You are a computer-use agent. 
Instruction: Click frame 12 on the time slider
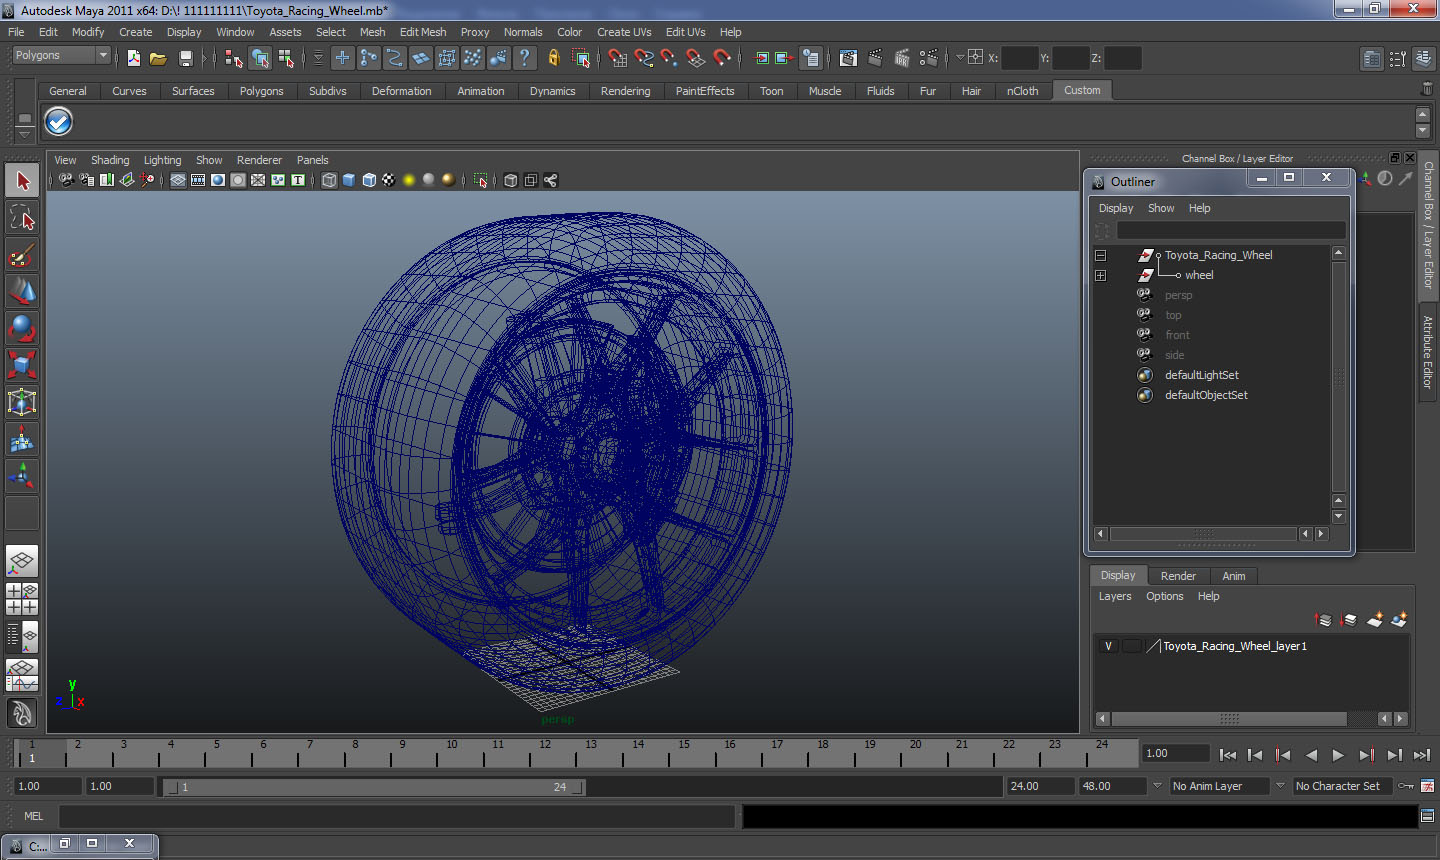pyautogui.click(x=545, y=752)
